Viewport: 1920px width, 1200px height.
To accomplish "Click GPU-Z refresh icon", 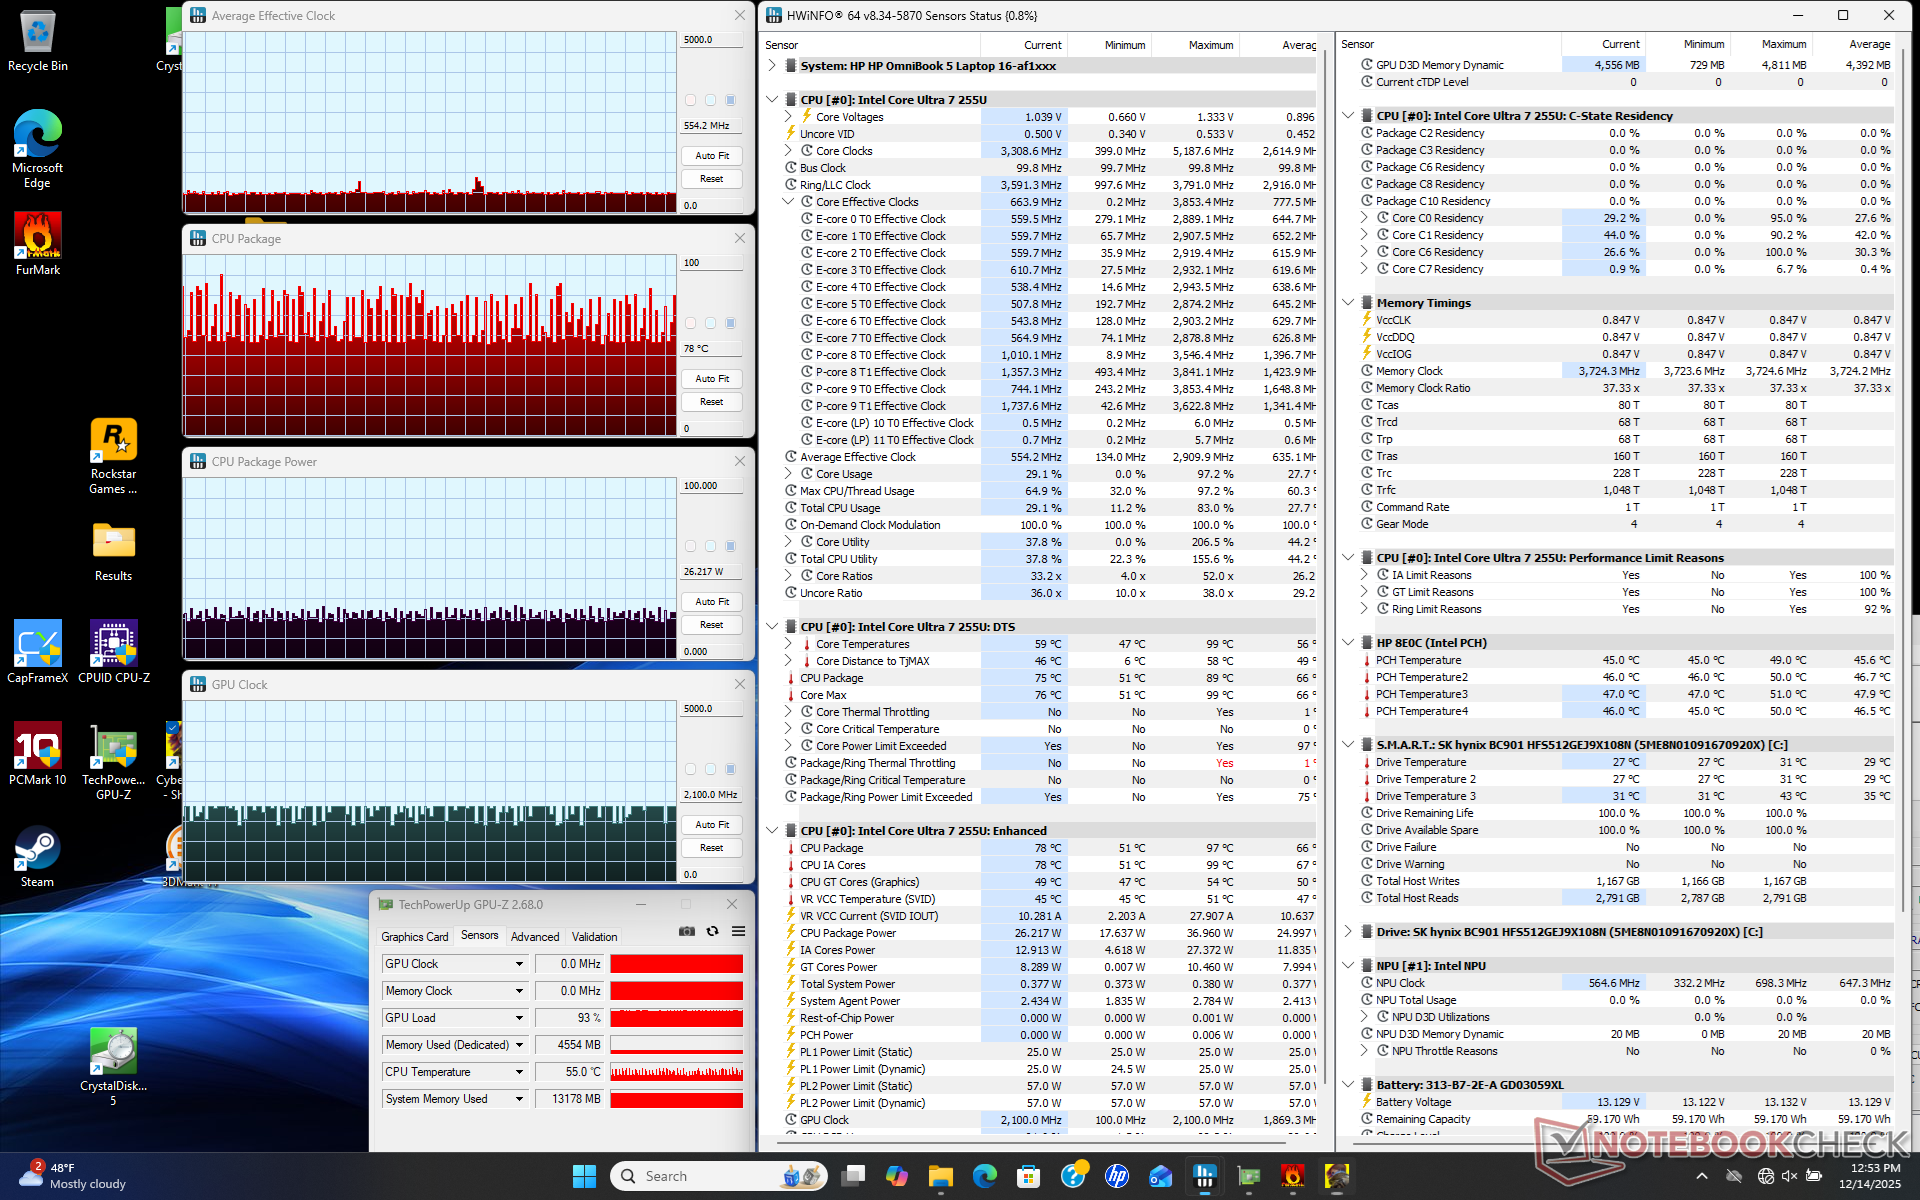I will point(712,931).
